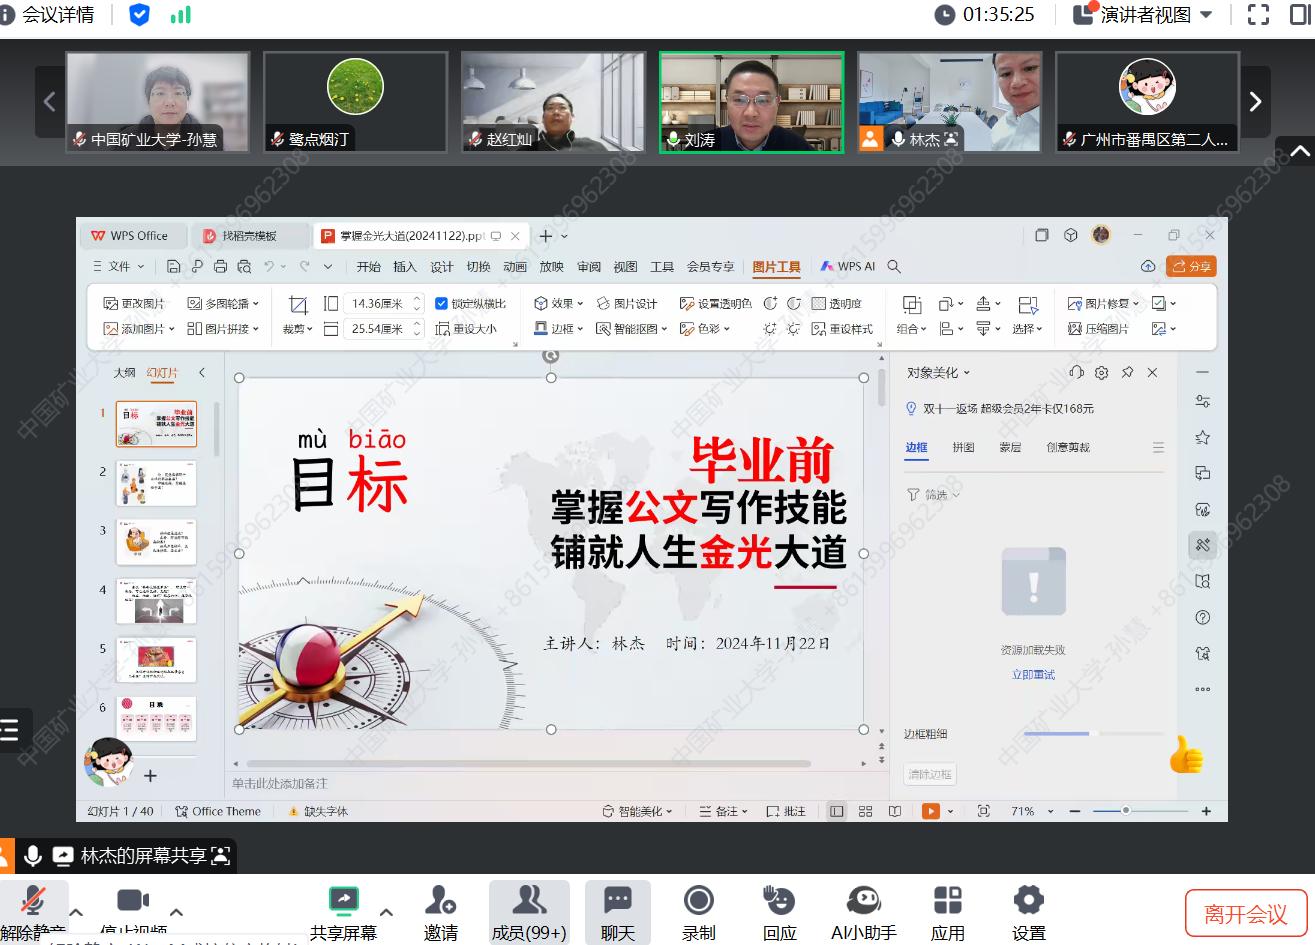Click the 立即重试 retry link
The height and width of the screenshot is (945, 1315).
point(1033,675)
